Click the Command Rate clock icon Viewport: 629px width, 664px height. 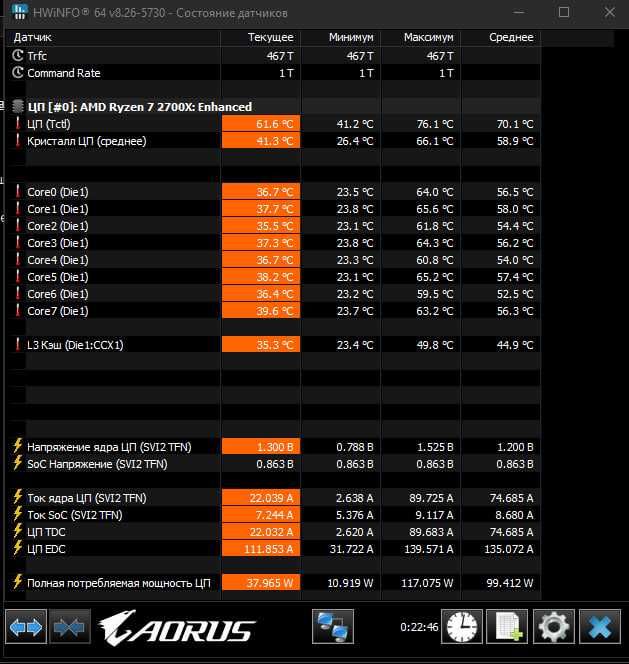pos(18,72)
